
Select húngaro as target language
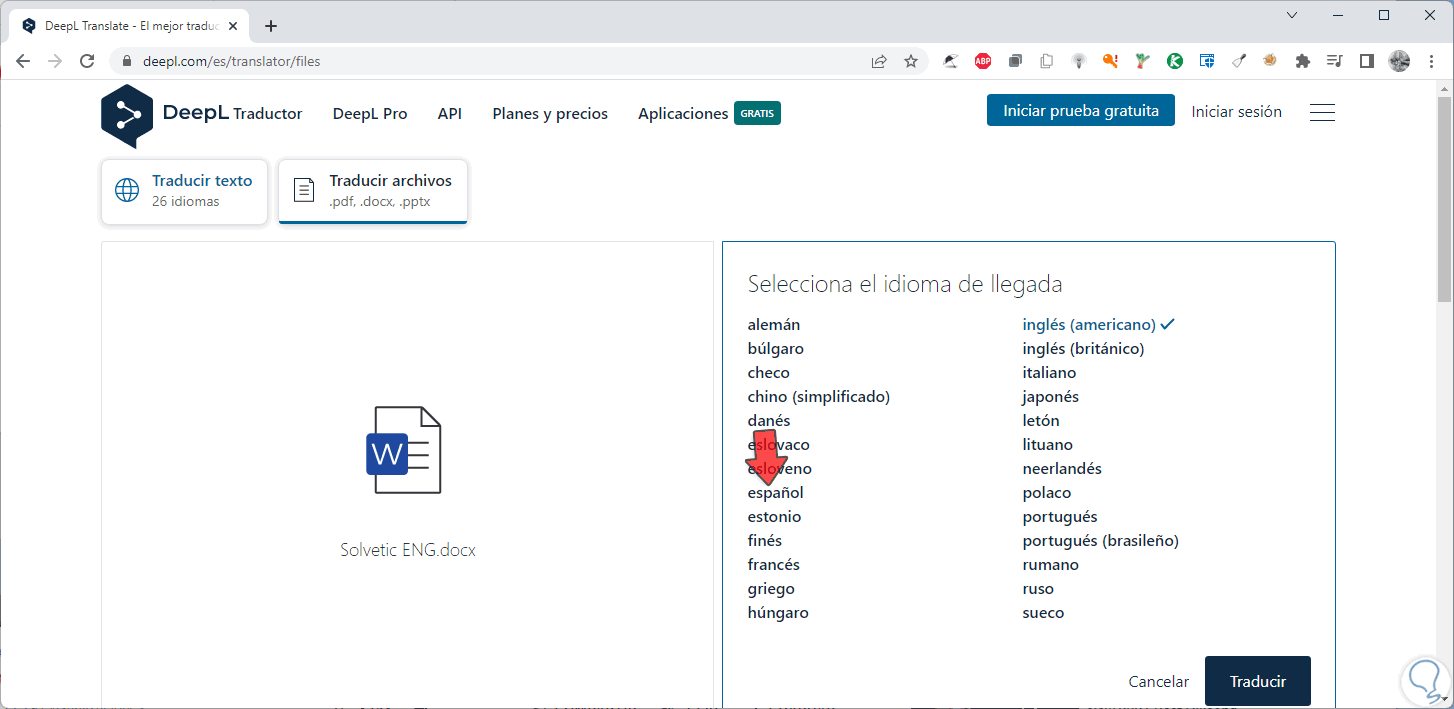(x=778, y=612)
